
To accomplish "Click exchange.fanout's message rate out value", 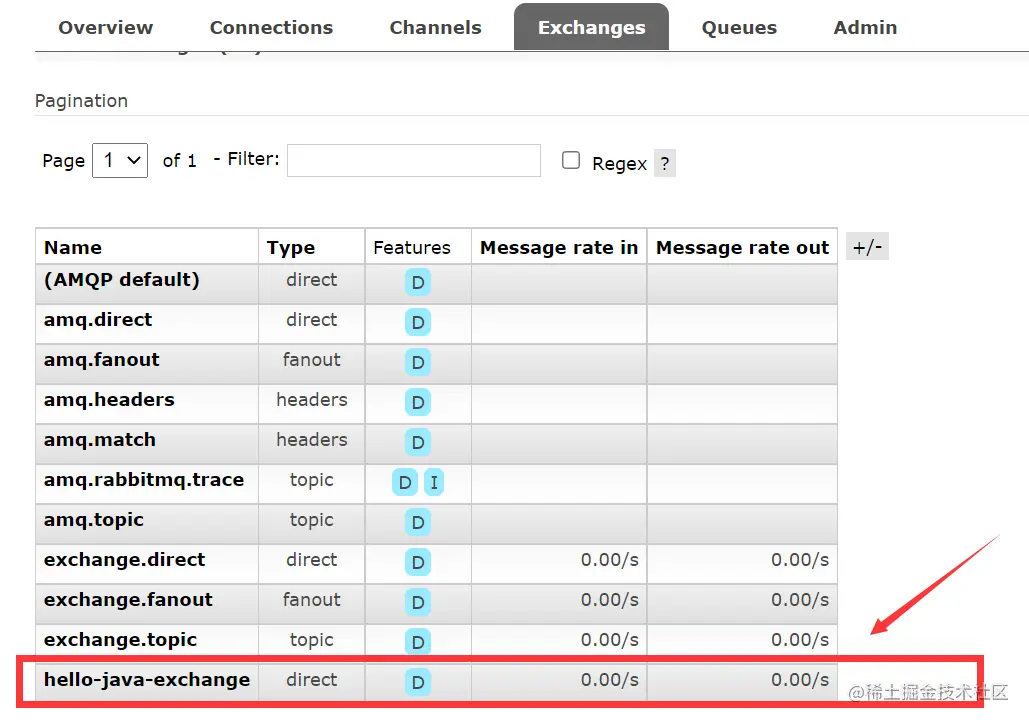I will 800,600.
